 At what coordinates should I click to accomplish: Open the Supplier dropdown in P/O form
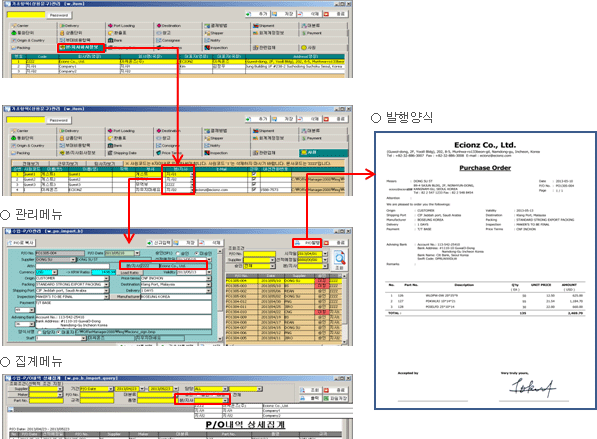point(73,260)
